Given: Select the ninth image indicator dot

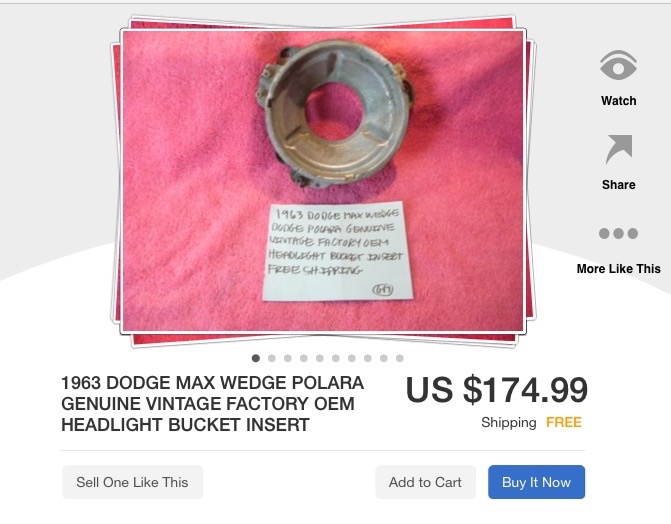Looking at the screenshot, I should pyautogui.click(x=383, y=358).
